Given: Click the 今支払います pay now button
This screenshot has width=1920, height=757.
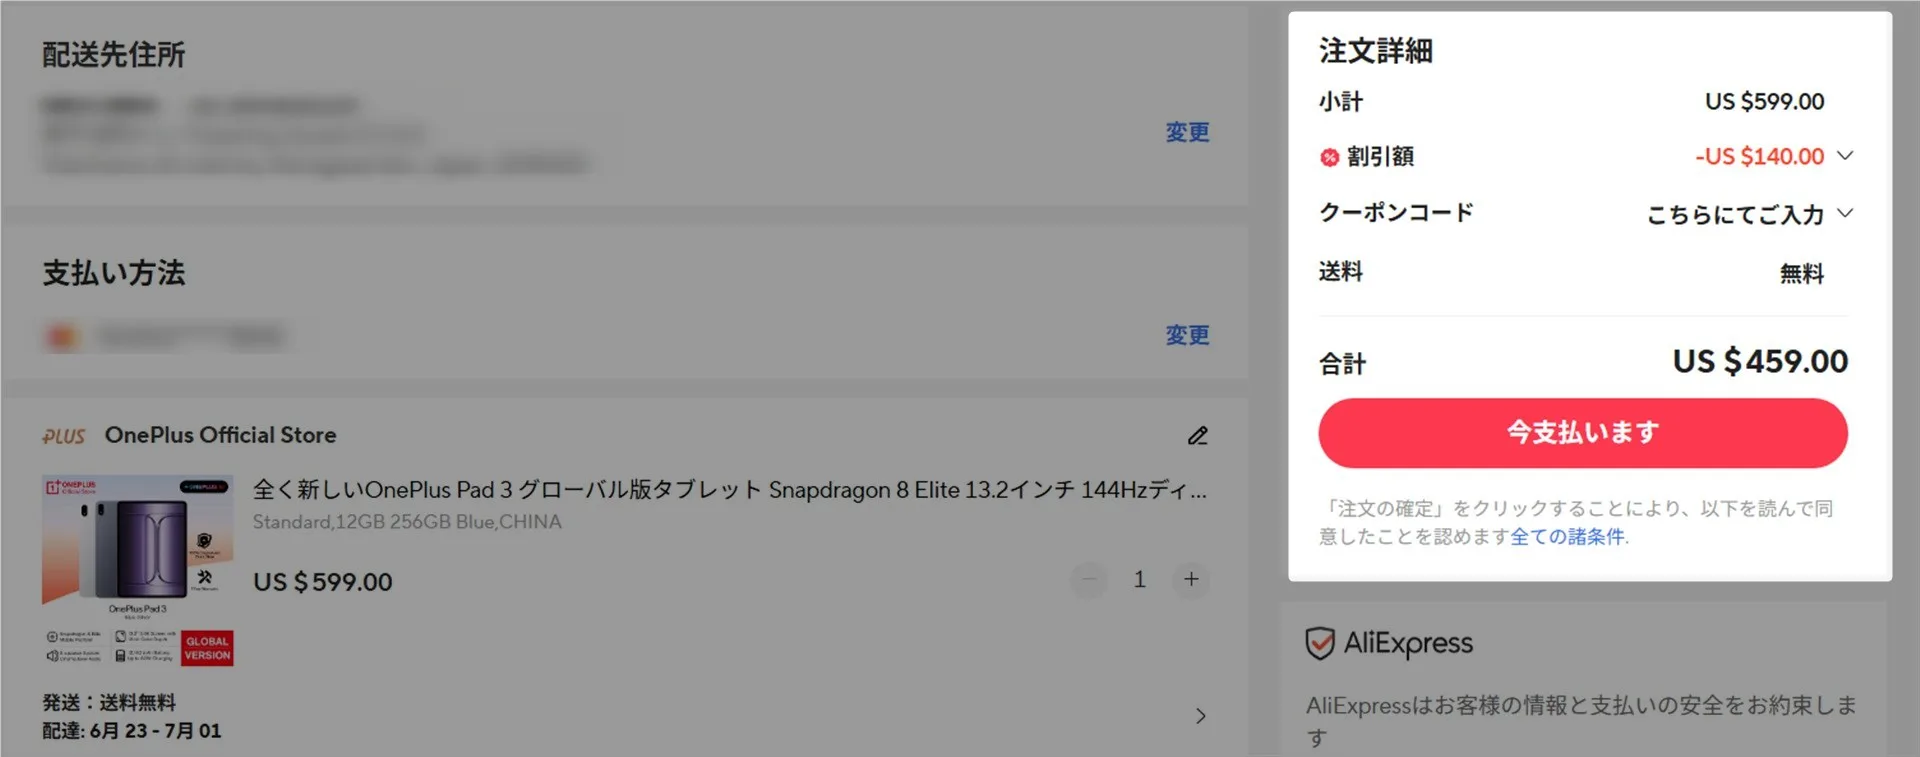Looking at the screenshot, I should pos(1582,433).
